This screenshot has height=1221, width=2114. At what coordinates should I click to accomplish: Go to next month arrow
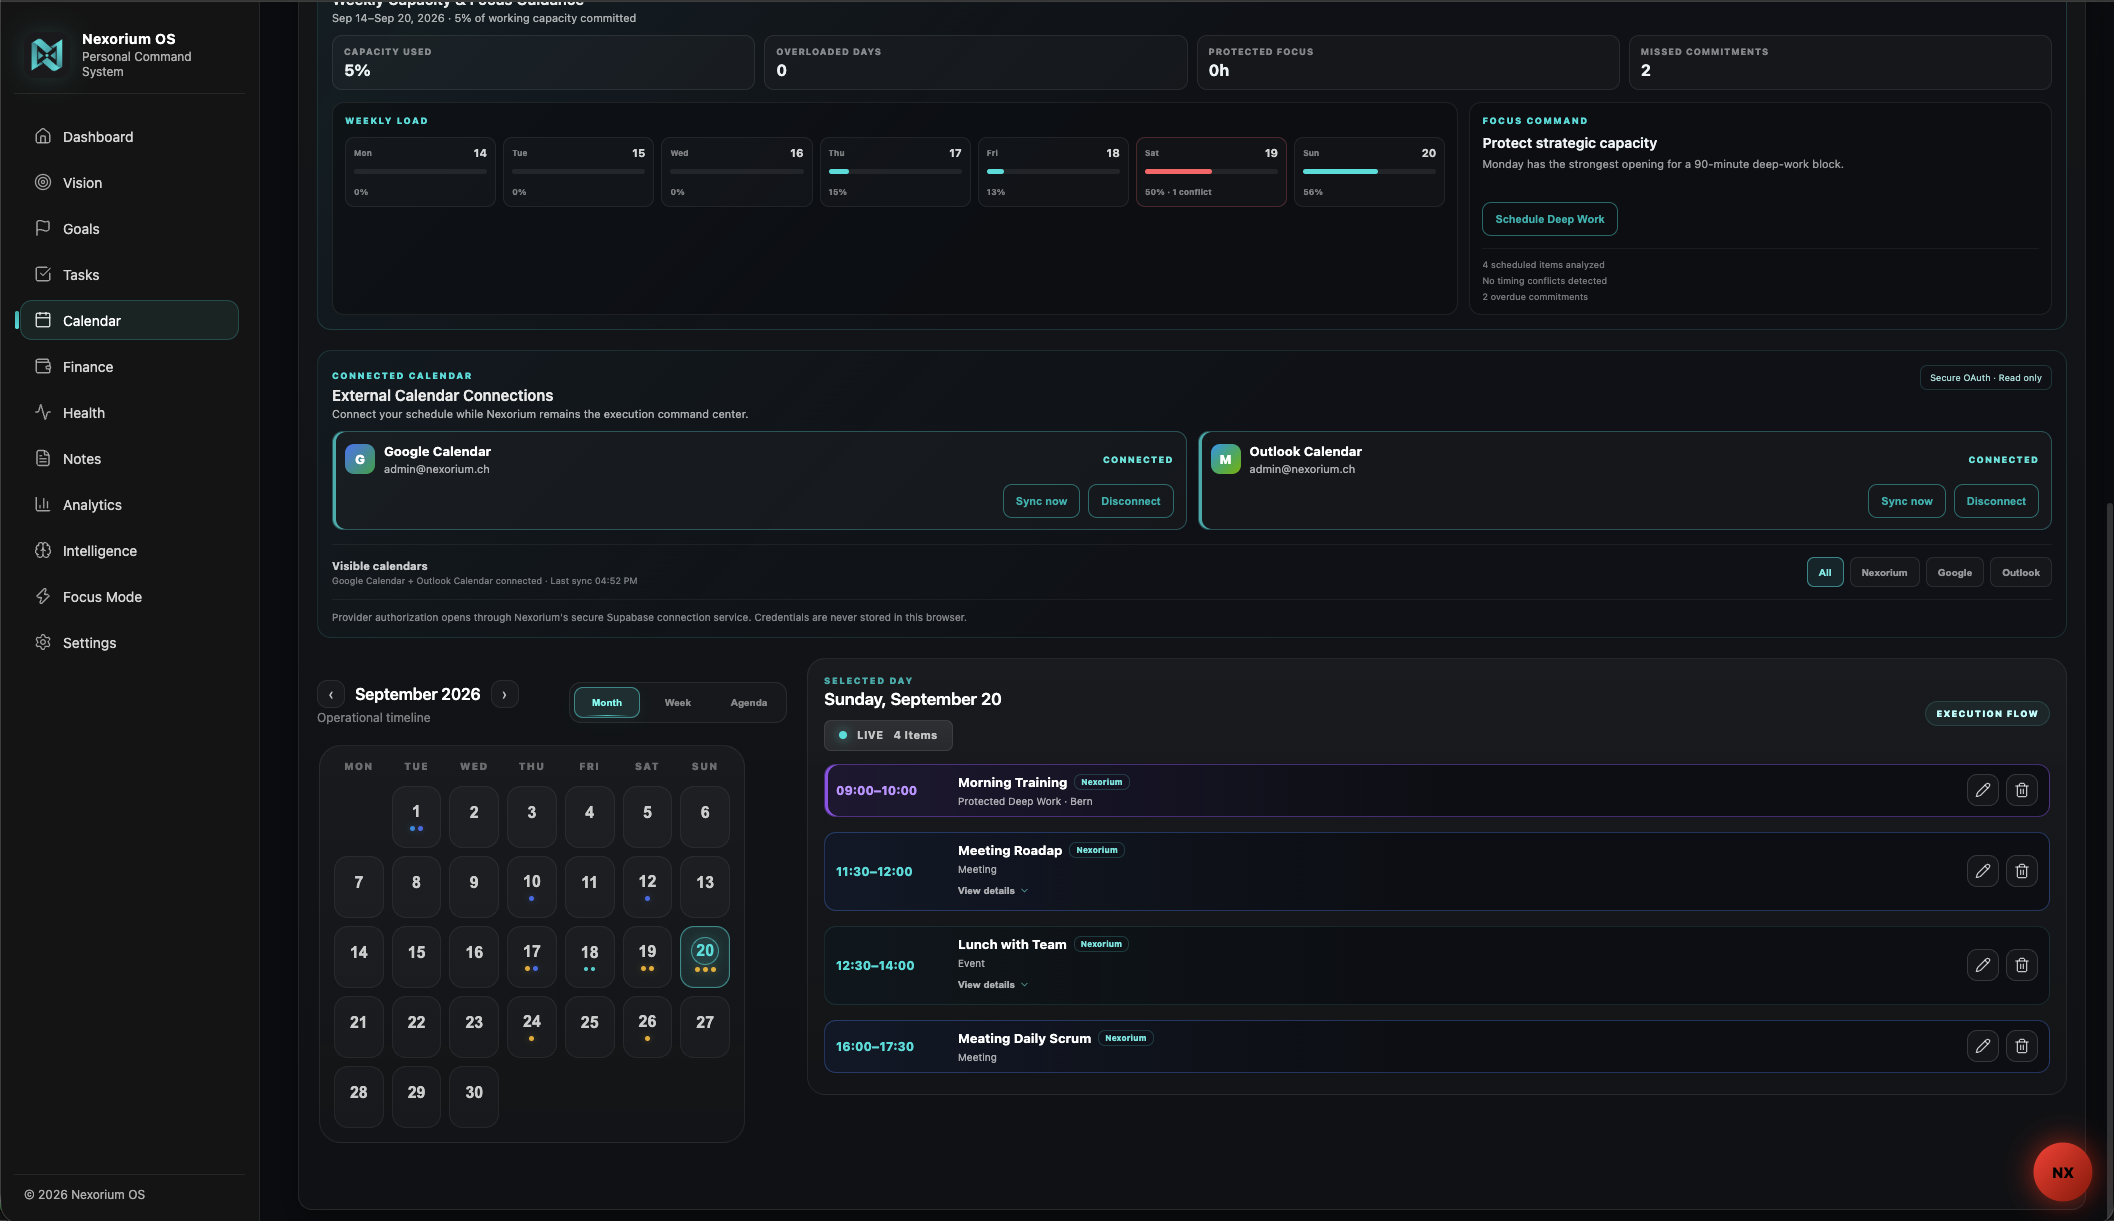click(x=504, y=694)
